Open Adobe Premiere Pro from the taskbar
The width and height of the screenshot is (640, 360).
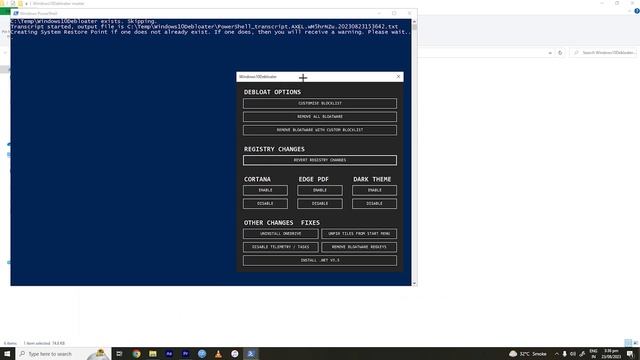[x=185, y=354]
